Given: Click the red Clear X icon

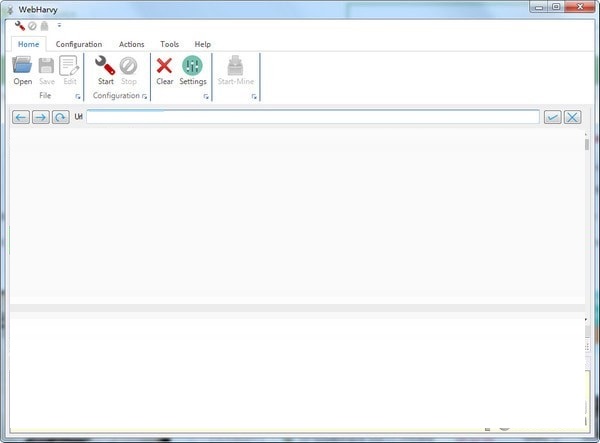Looking at the screenshot, I should (164, 67).
